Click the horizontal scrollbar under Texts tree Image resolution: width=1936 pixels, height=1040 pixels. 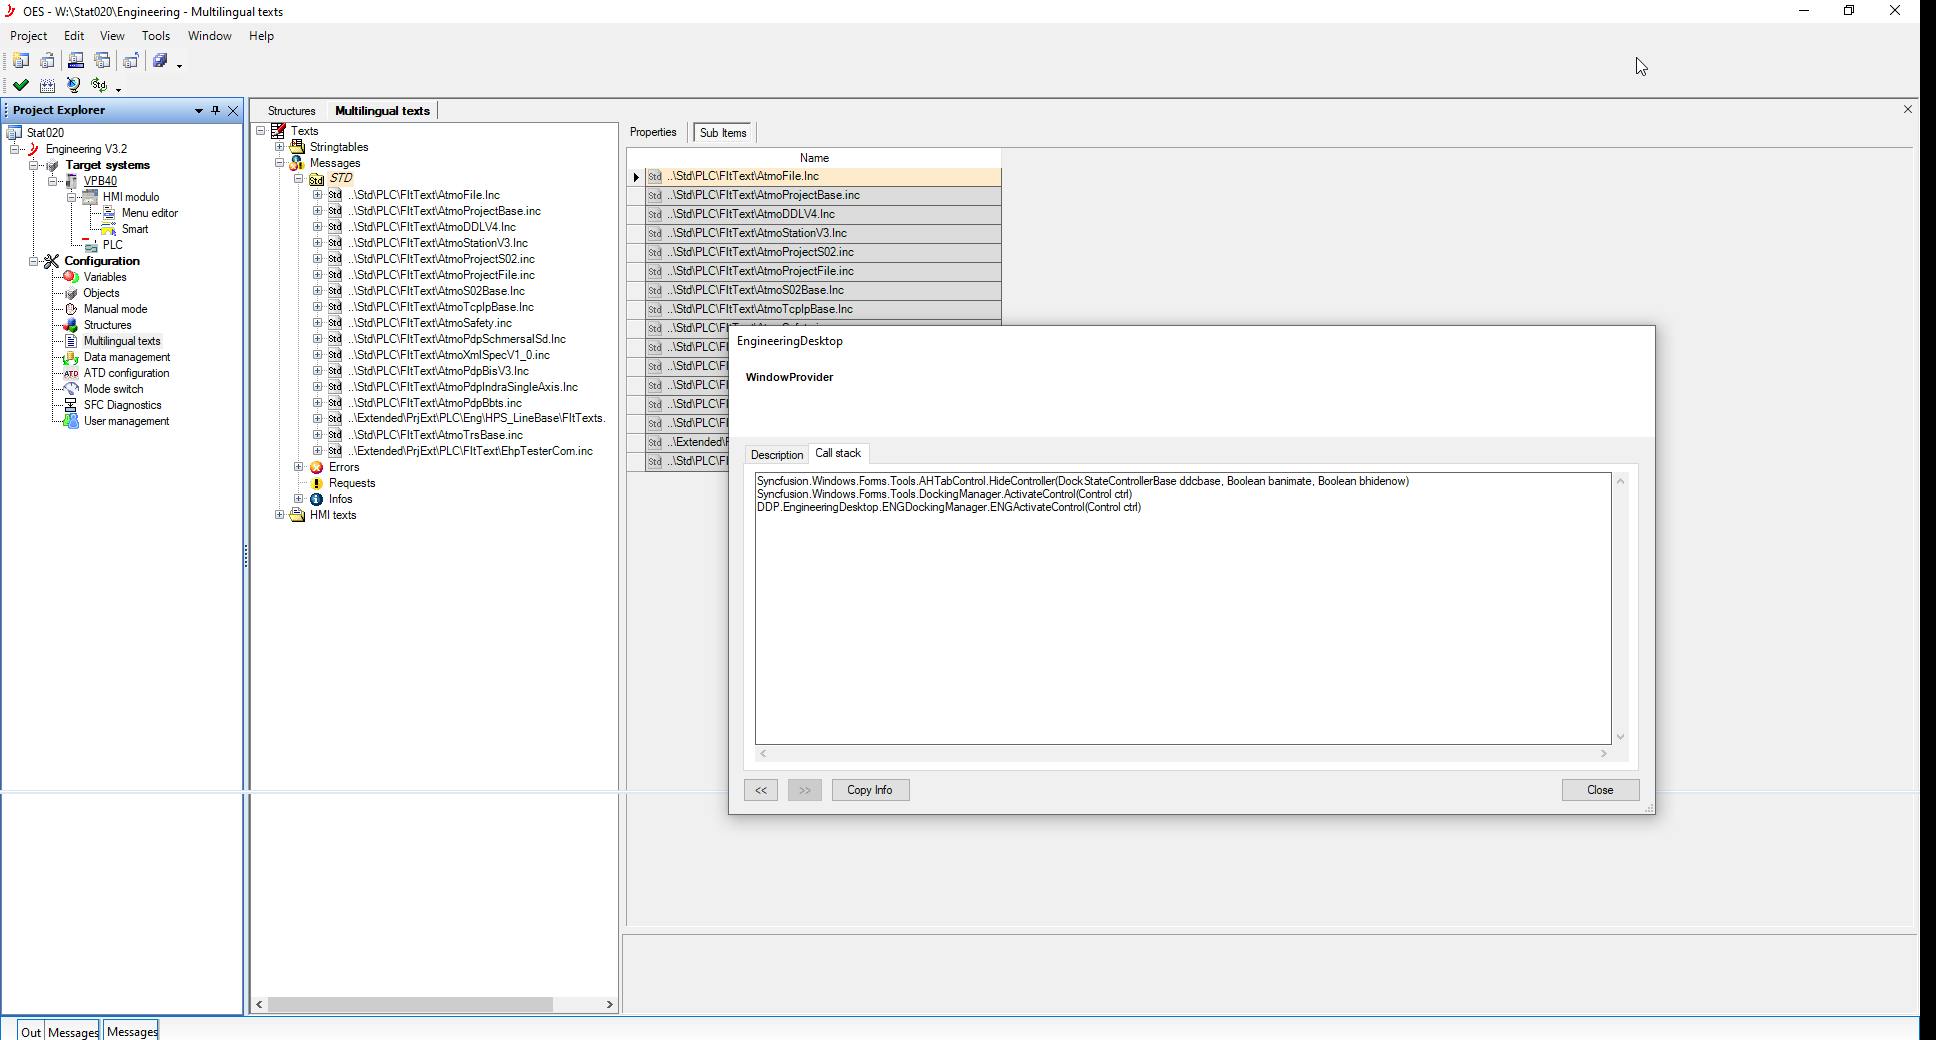click(410, 1004)
